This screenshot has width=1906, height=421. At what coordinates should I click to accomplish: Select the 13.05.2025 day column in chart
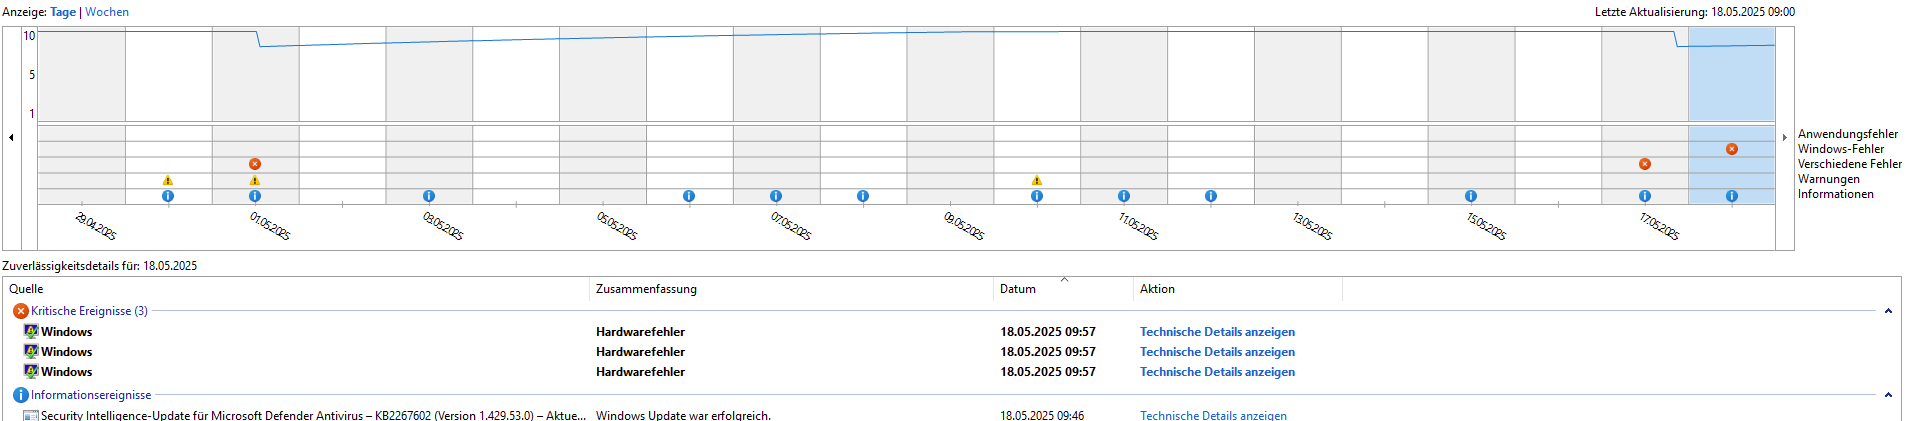pos(1298,116)
